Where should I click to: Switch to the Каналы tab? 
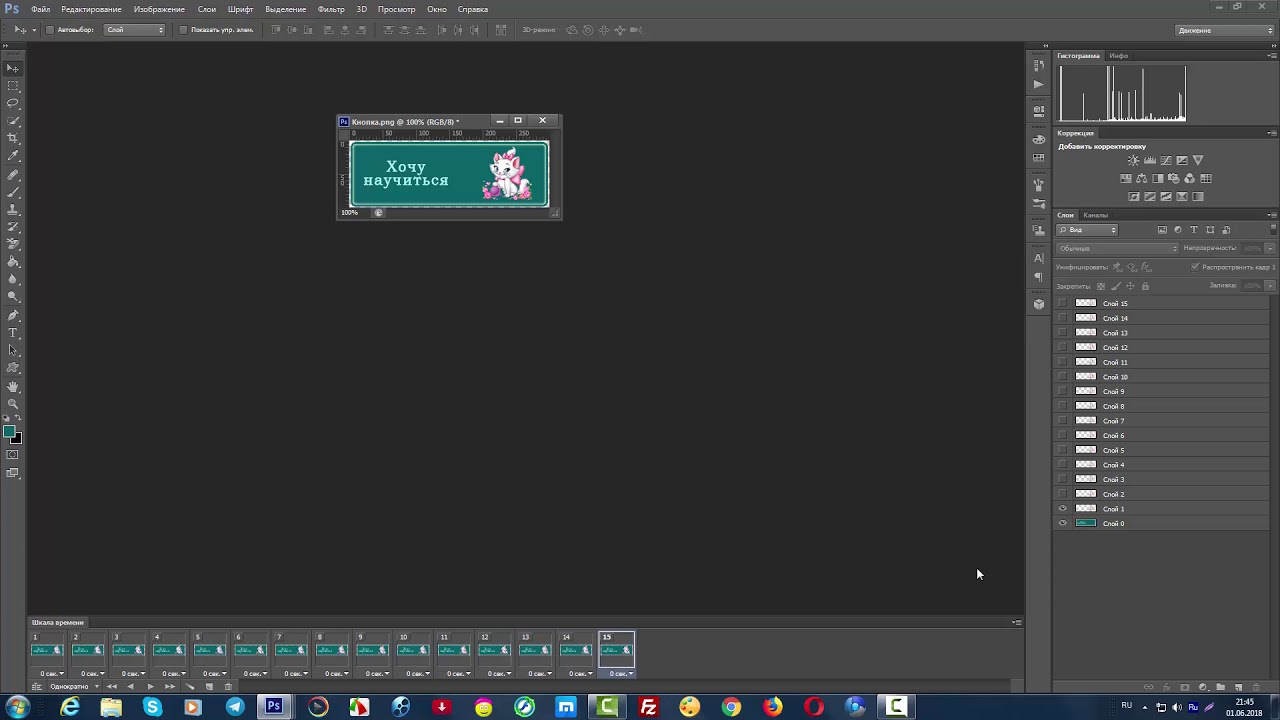point(1095,215)
